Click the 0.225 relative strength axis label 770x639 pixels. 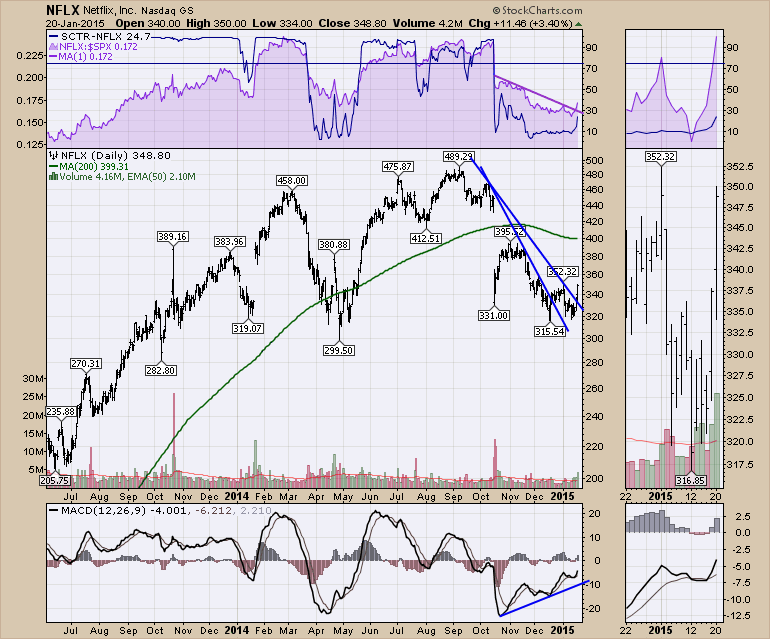28,56
